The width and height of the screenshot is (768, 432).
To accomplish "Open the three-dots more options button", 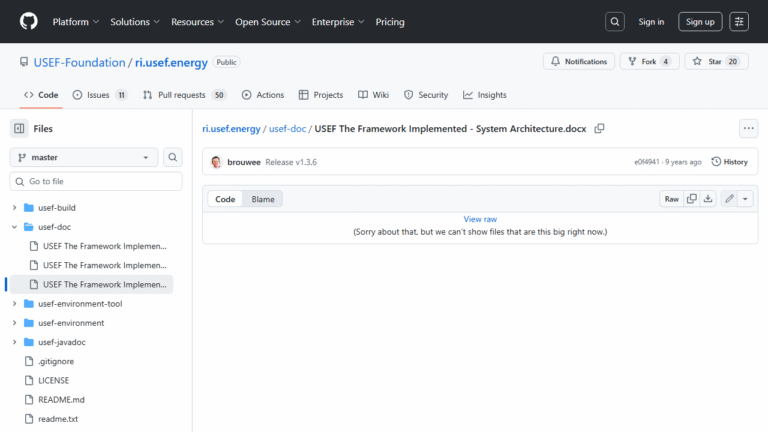I will pyautogui.click(x=748, y=128).
